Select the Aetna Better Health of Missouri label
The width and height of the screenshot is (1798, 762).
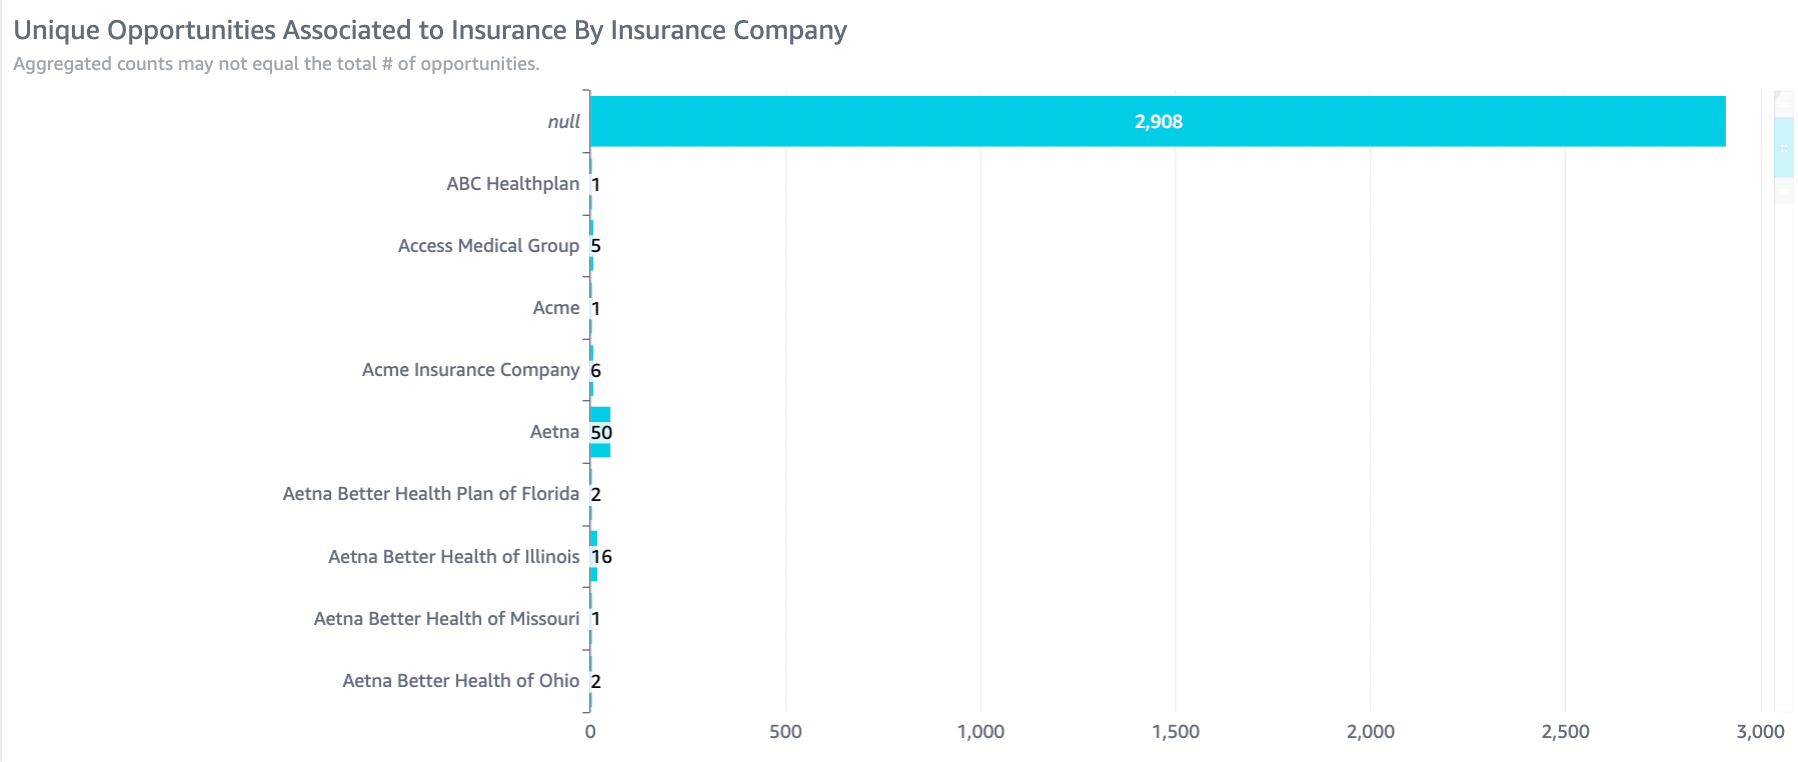(446, 619)
